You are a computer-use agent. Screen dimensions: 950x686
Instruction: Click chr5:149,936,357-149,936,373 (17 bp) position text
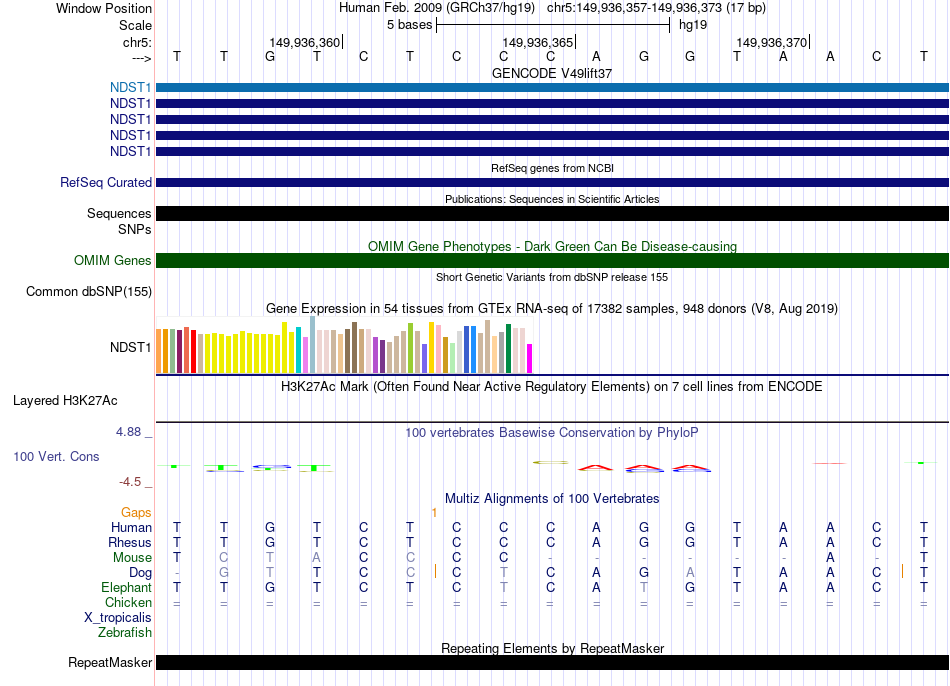(x=656, y=8)
